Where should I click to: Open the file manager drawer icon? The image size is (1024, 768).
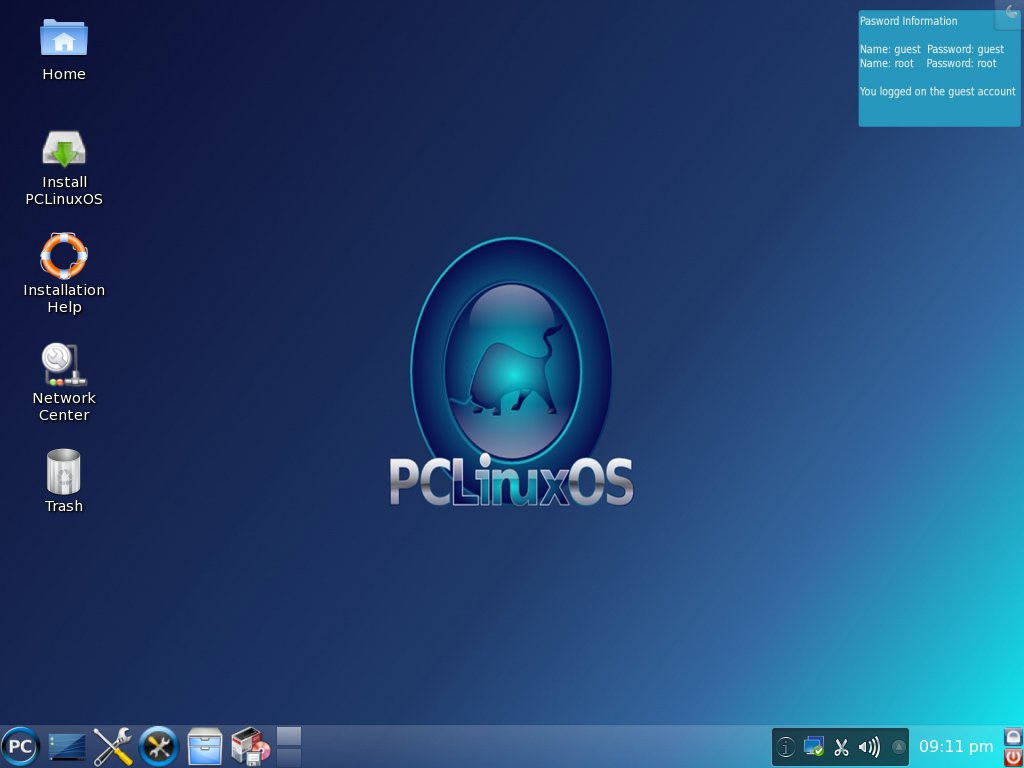pyautogui.click(x=204, y=746)
